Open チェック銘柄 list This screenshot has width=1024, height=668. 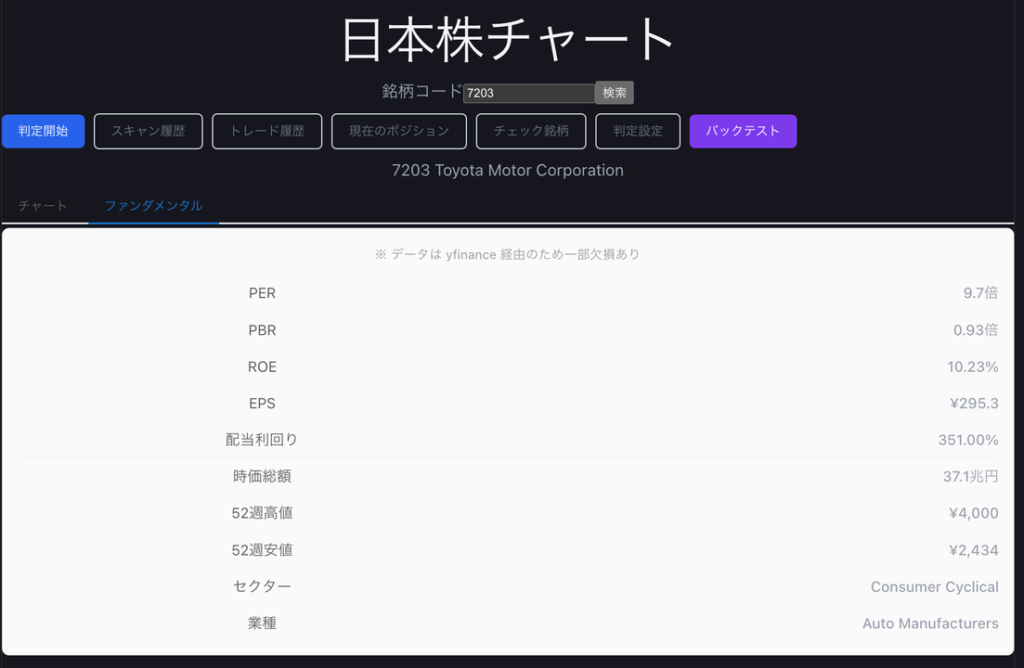click(531, 131)
